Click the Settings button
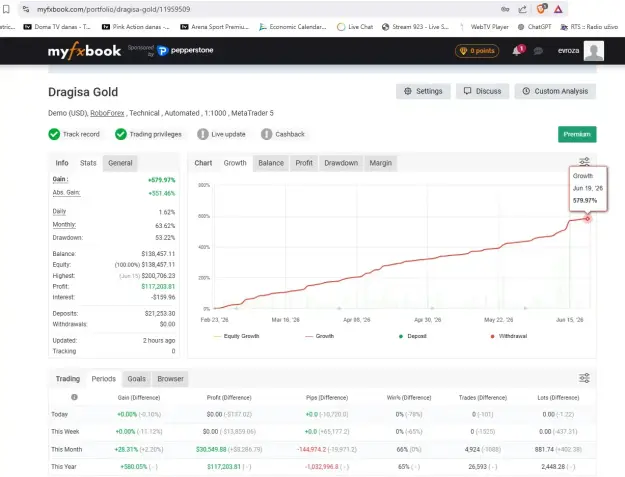625x477 pixels. 423,91
